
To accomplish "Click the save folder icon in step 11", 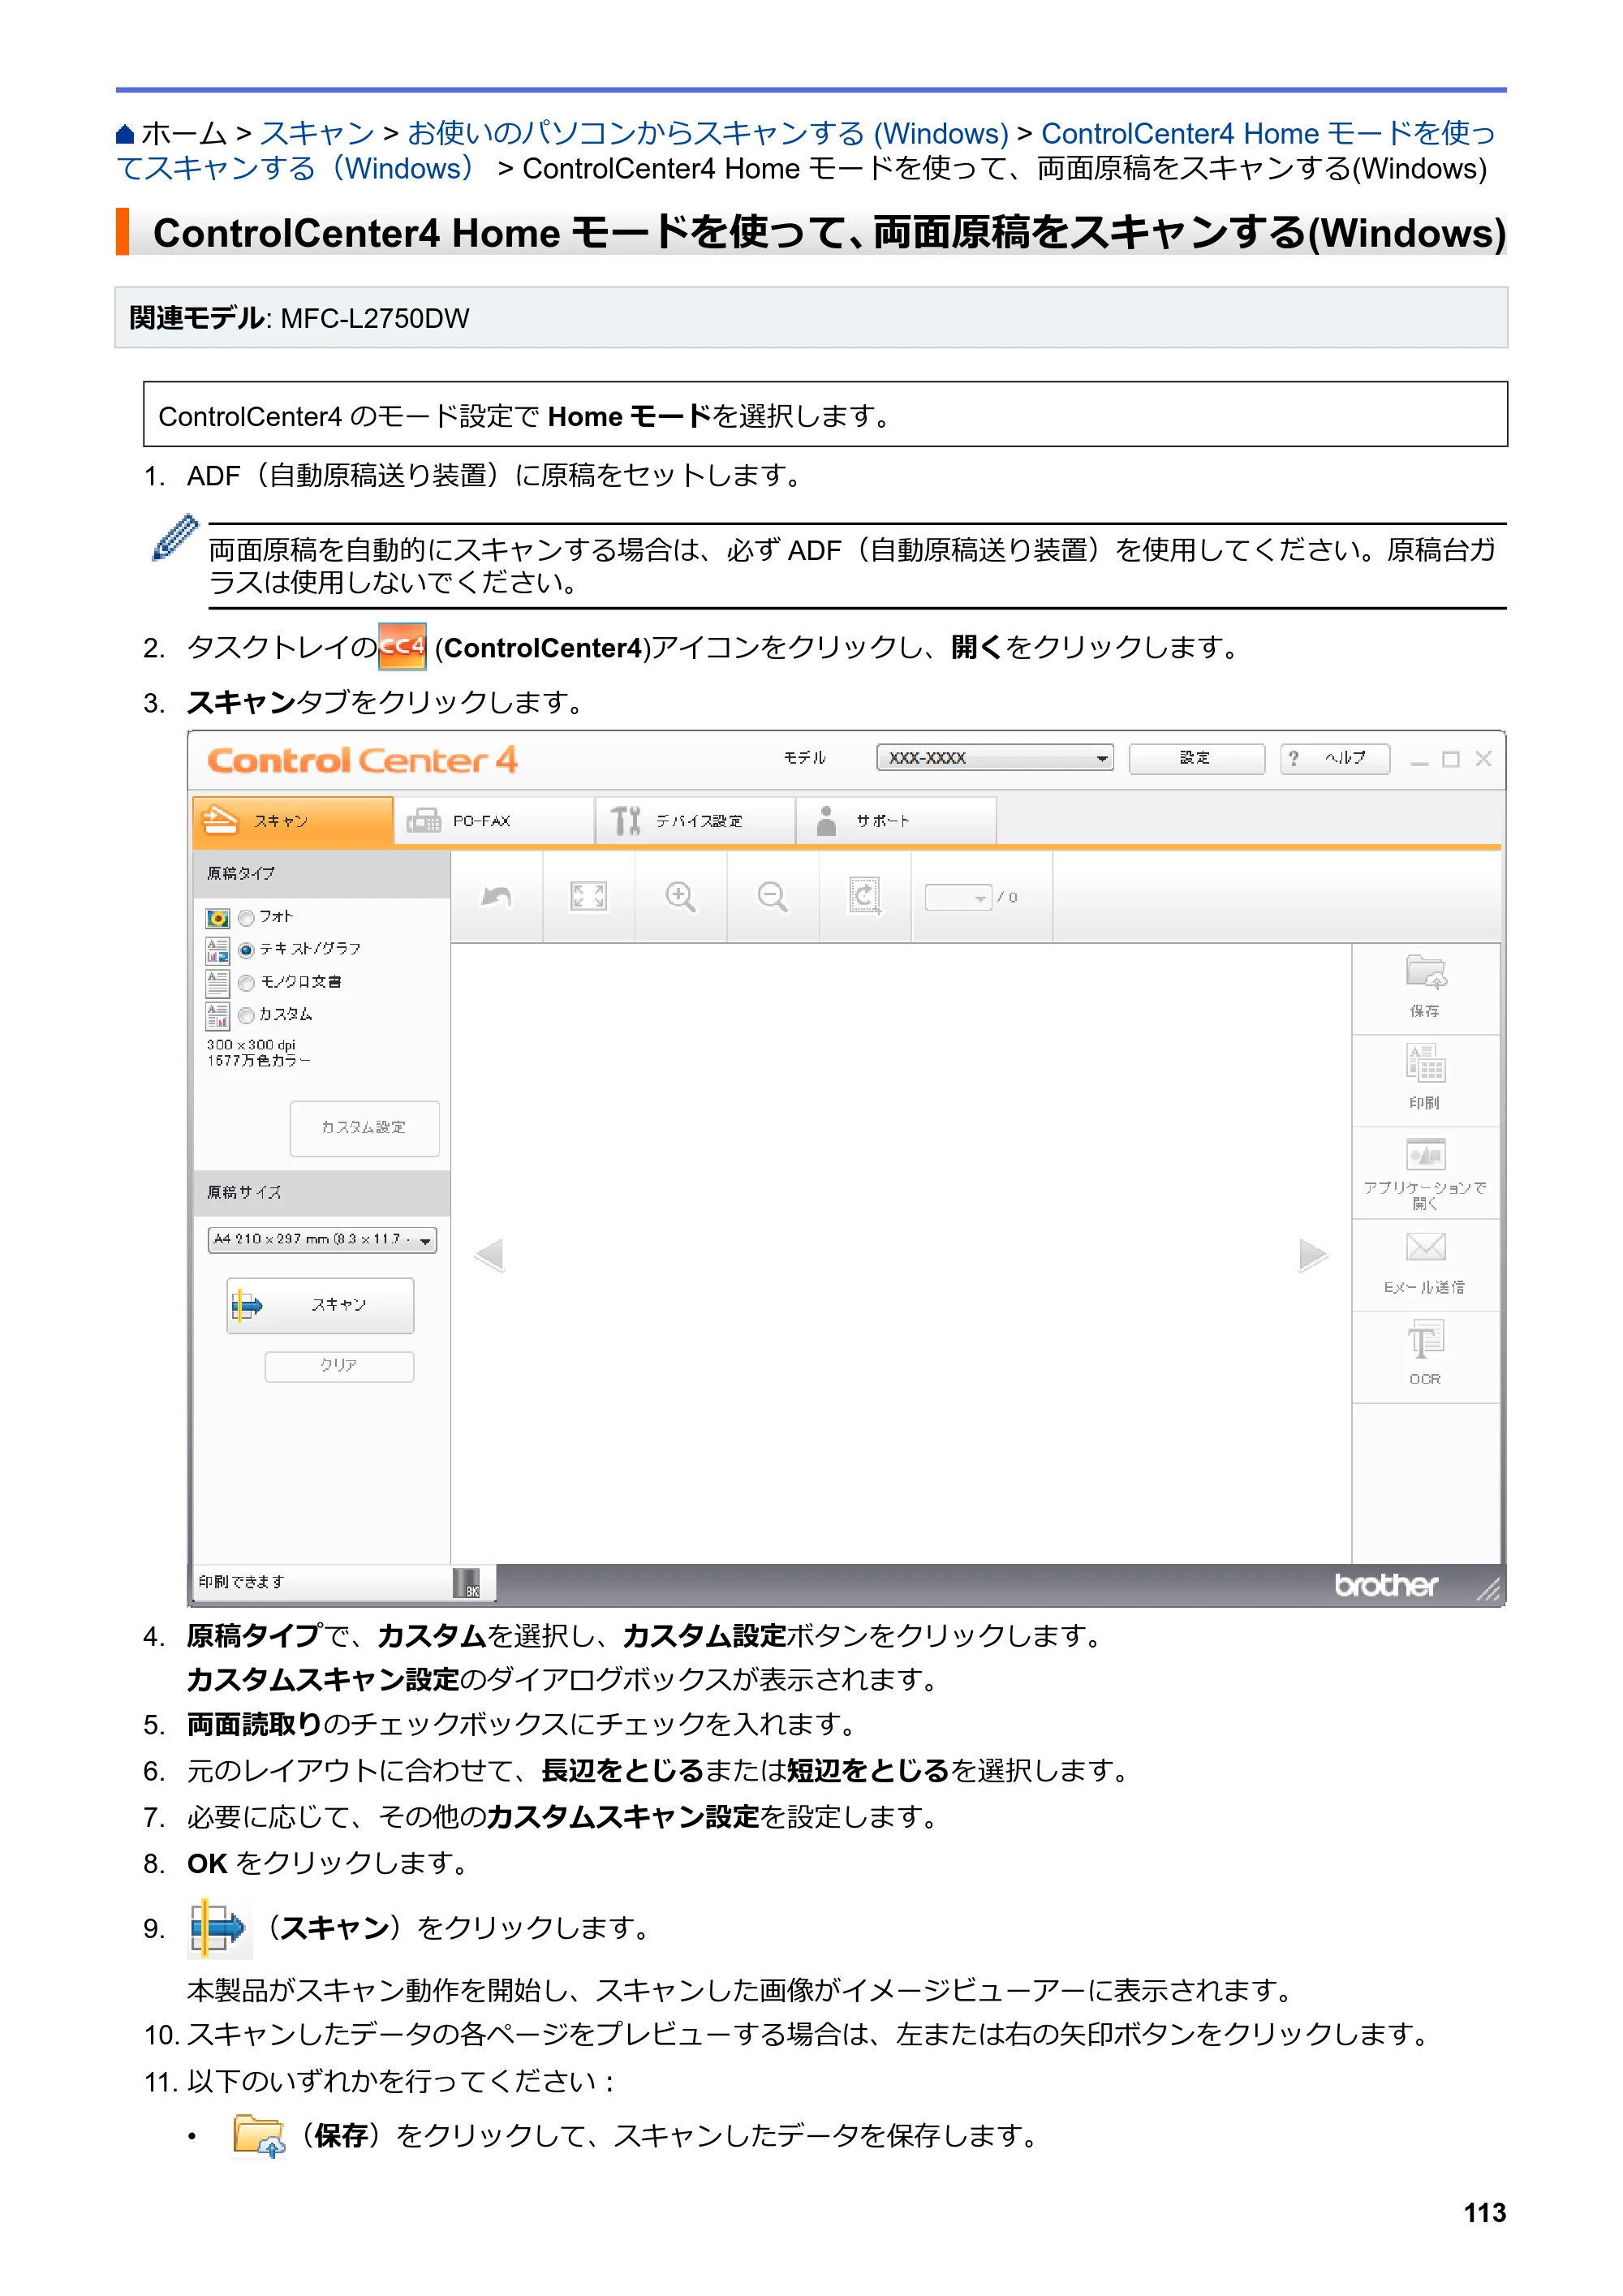I will 259,2136.
